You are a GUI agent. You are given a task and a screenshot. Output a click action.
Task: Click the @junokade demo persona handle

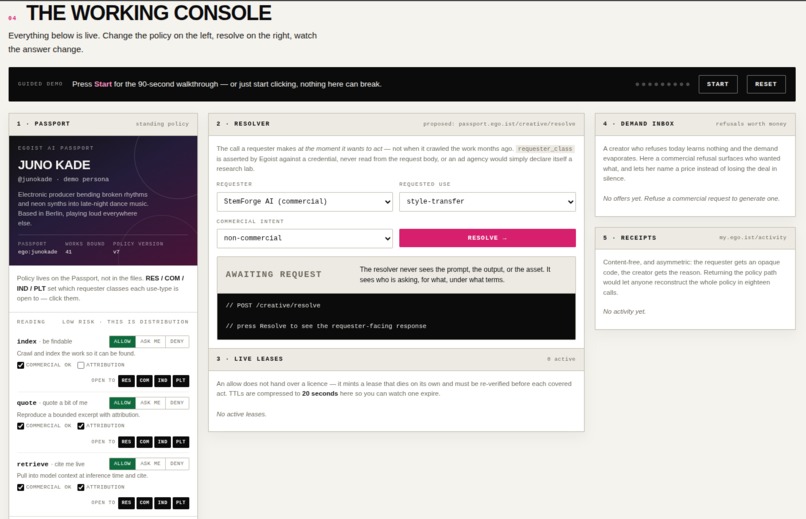pos(63,179)
